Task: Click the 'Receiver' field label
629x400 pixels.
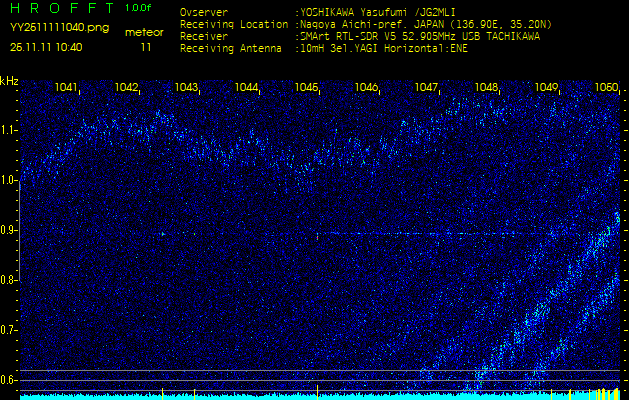Action: point(204,37)
